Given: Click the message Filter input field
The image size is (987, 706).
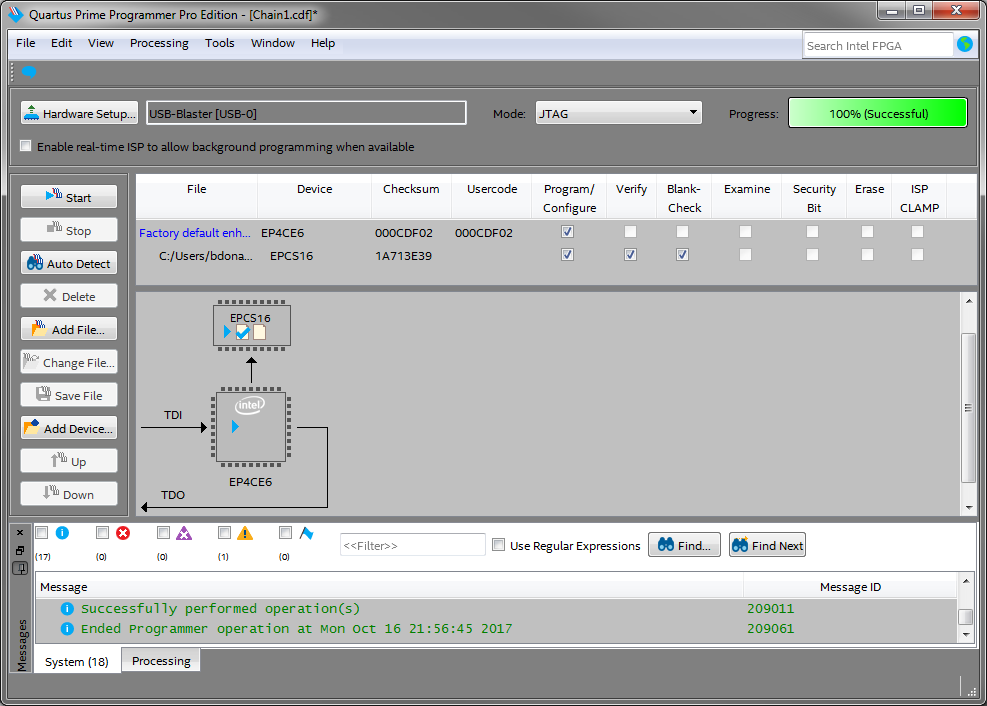Looking at the screenshot, I should click(412, 545).
